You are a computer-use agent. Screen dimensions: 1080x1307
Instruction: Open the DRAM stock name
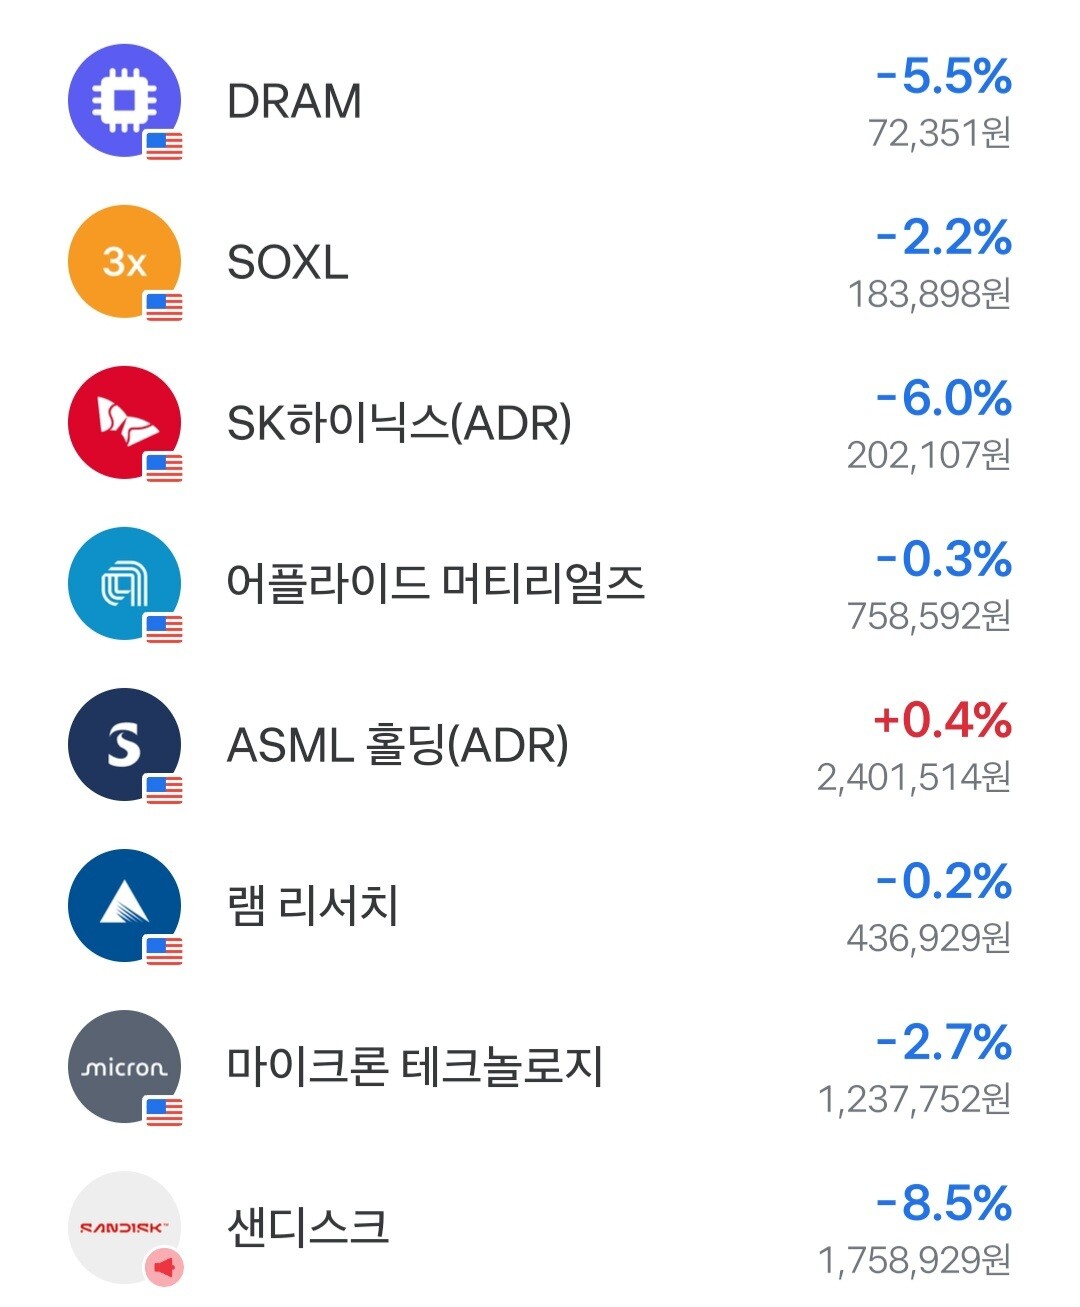click(x=294, y=101)
